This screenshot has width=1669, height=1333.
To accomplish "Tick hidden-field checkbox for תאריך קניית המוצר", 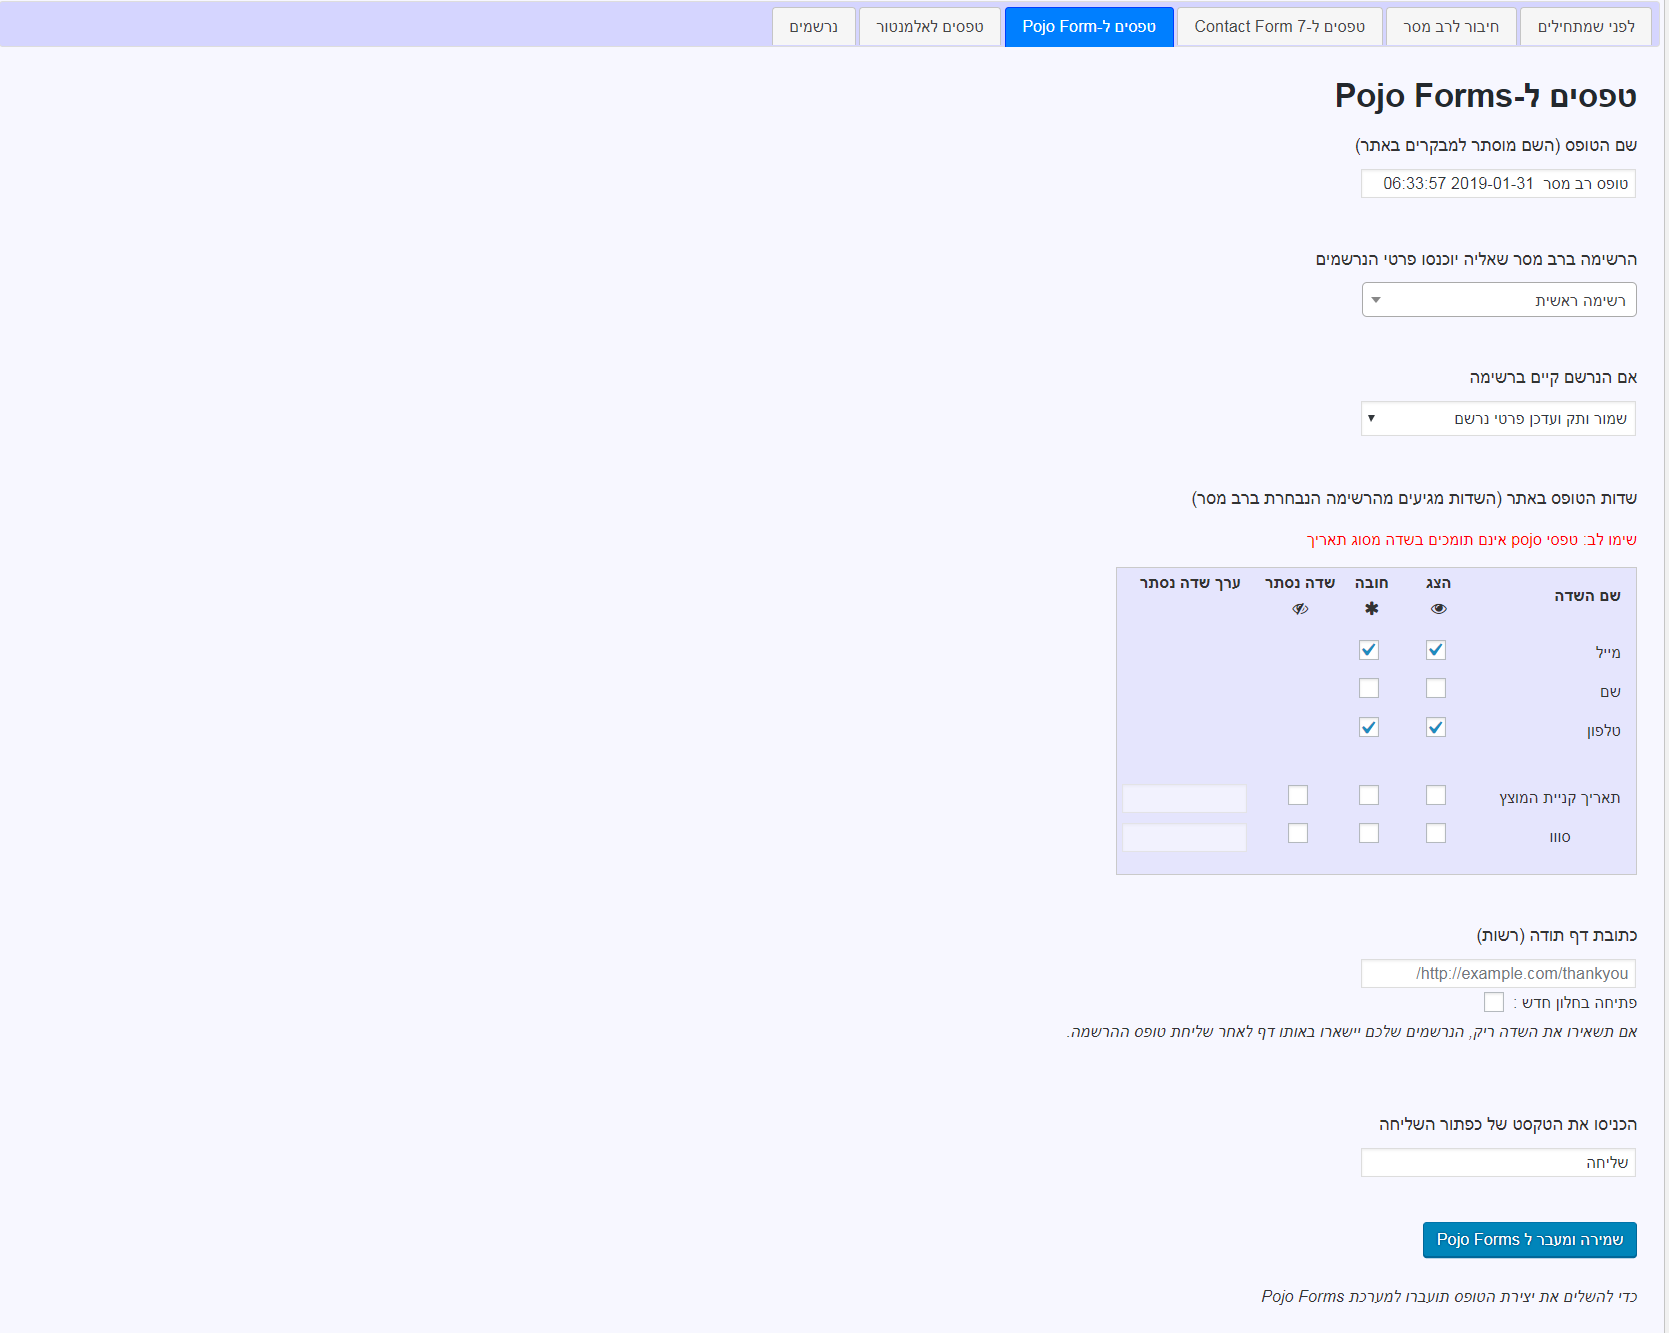I will pos(1297,795).
